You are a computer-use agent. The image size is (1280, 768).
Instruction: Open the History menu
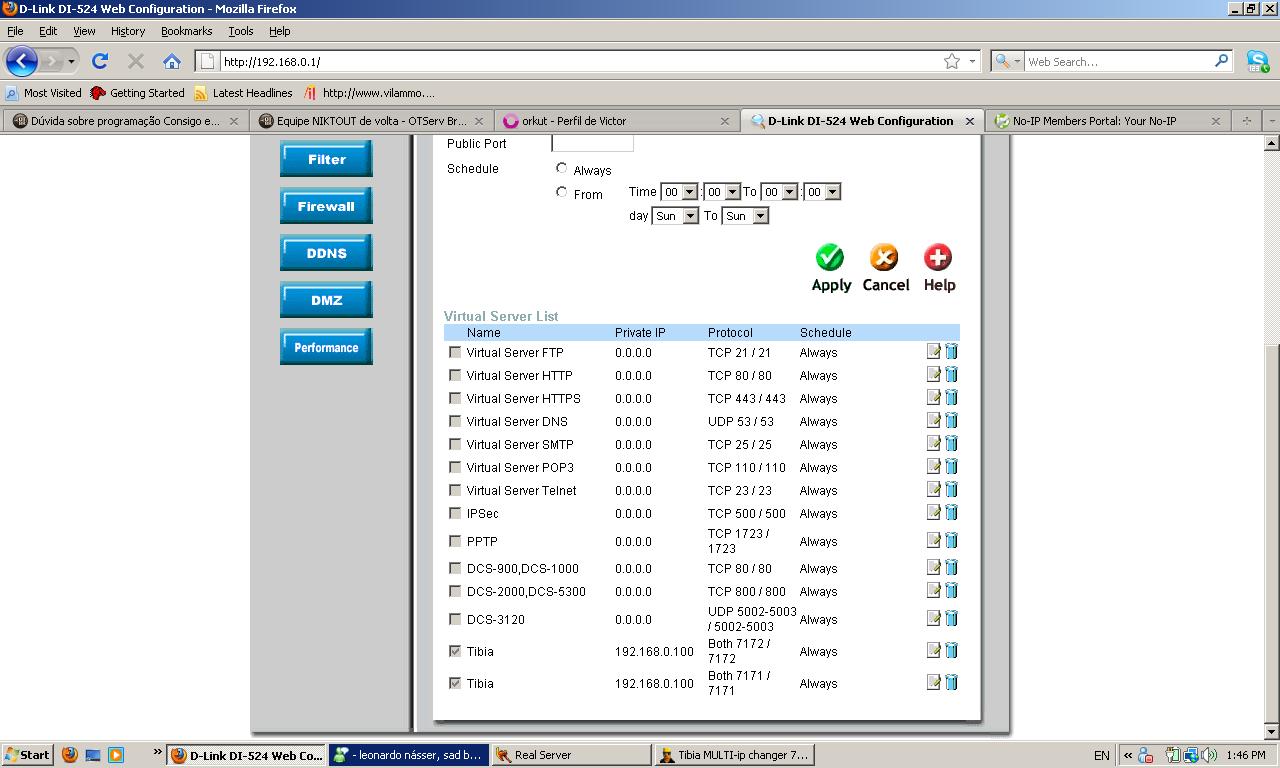tap(128, 31)
